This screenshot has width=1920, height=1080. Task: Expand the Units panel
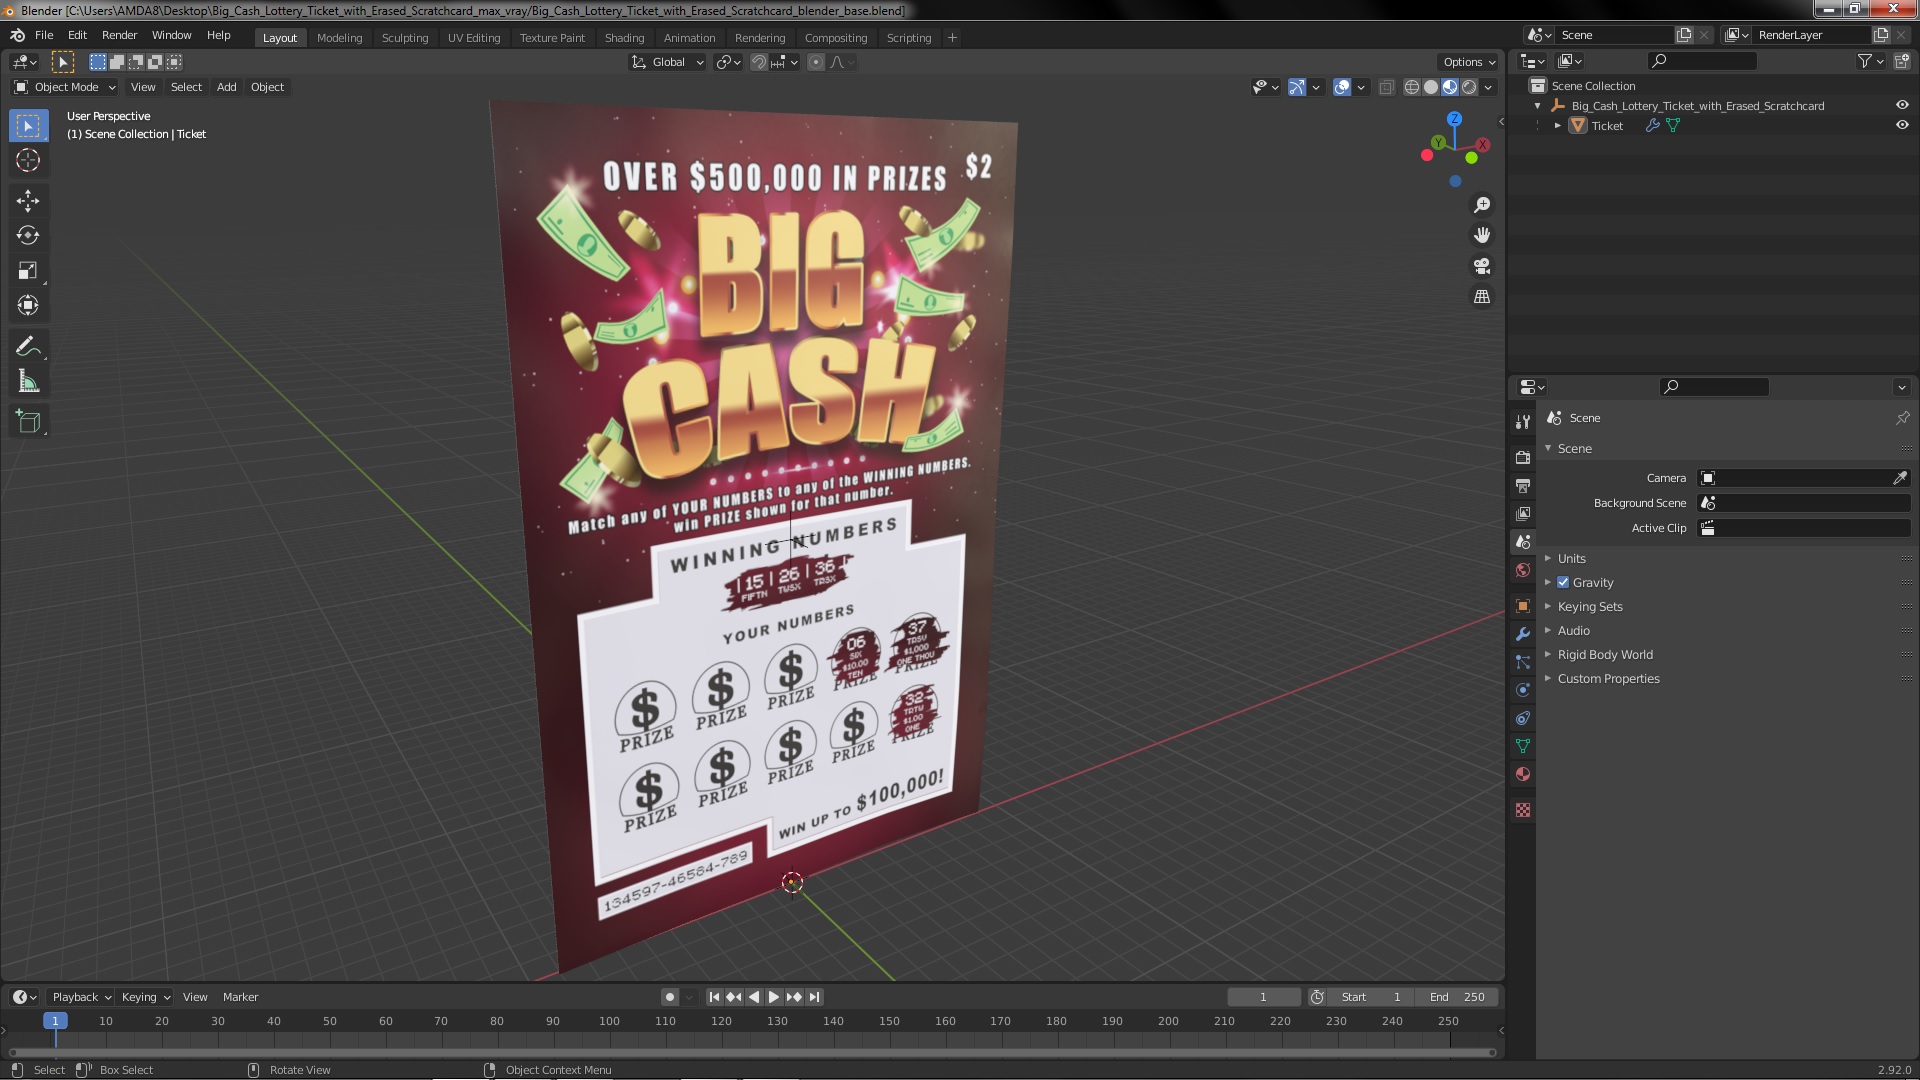(x=1571, y=558)
